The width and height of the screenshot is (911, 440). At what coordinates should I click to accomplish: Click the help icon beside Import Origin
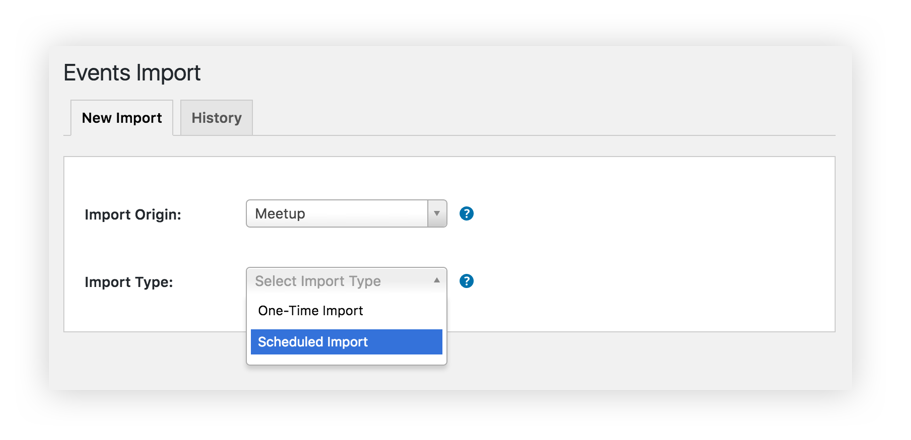(467, 214)
